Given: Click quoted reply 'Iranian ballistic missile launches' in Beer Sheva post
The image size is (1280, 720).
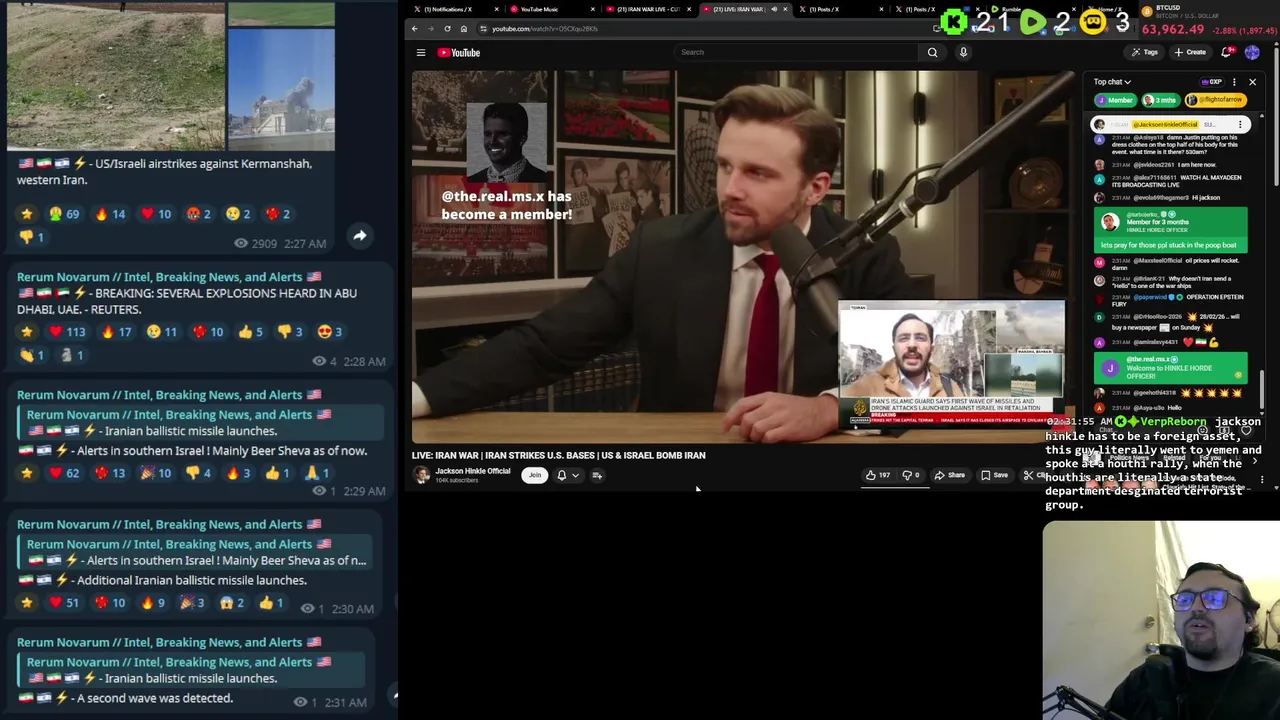Looking at the screenshot, I should (200, 422).
